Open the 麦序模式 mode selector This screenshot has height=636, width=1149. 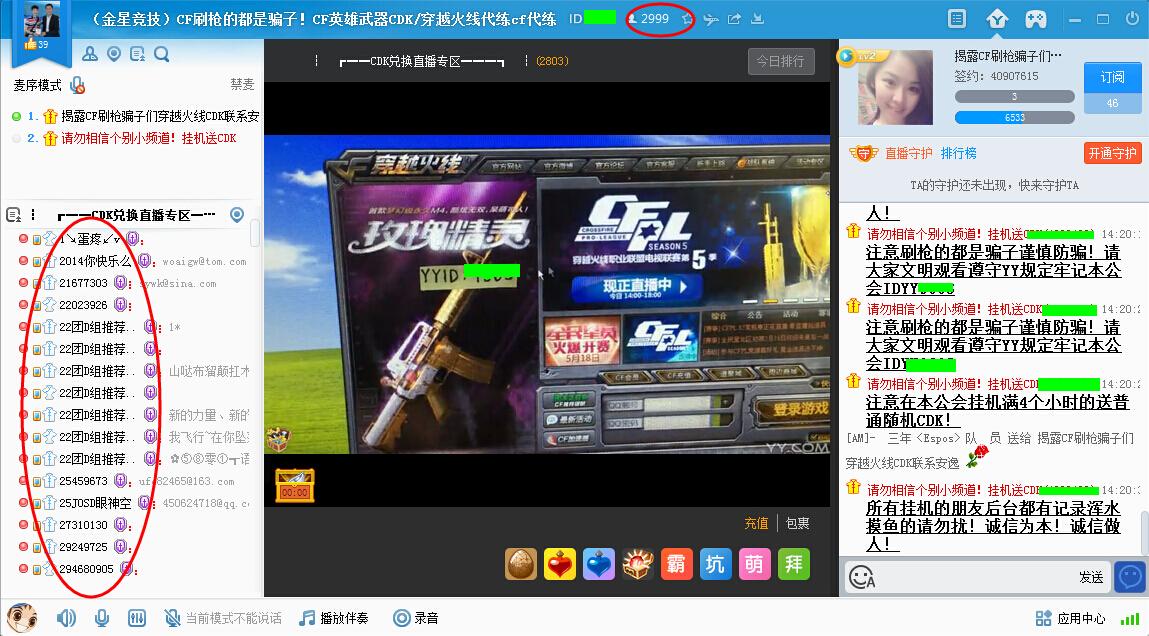(37, 86)
